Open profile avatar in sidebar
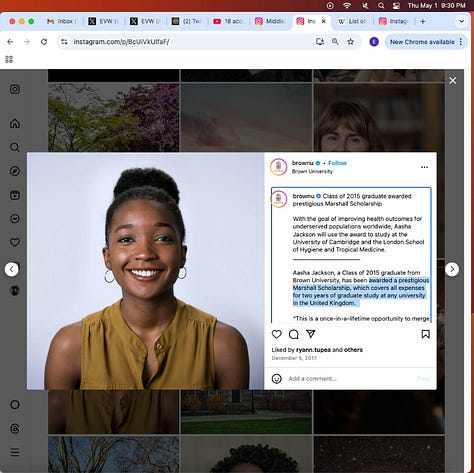474x473 pixels. [15, 290]
